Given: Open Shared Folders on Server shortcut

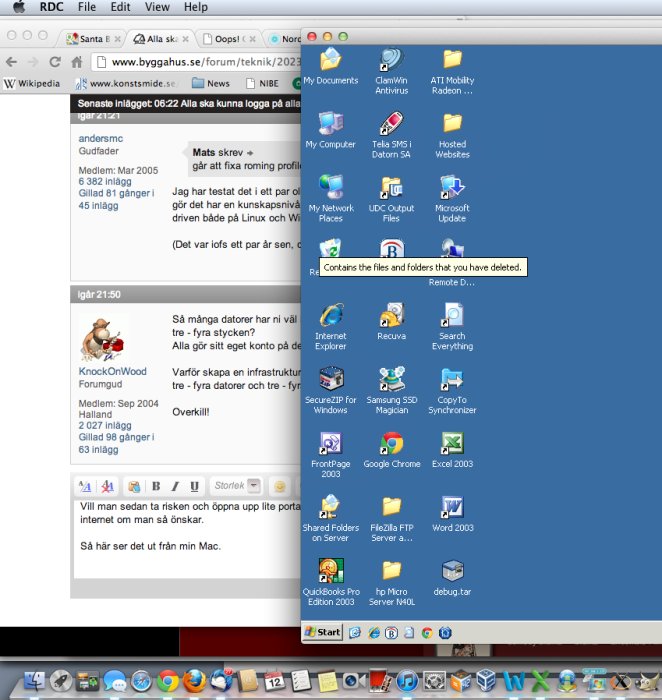Looking at the screenshot, I should tap(331, 518).
